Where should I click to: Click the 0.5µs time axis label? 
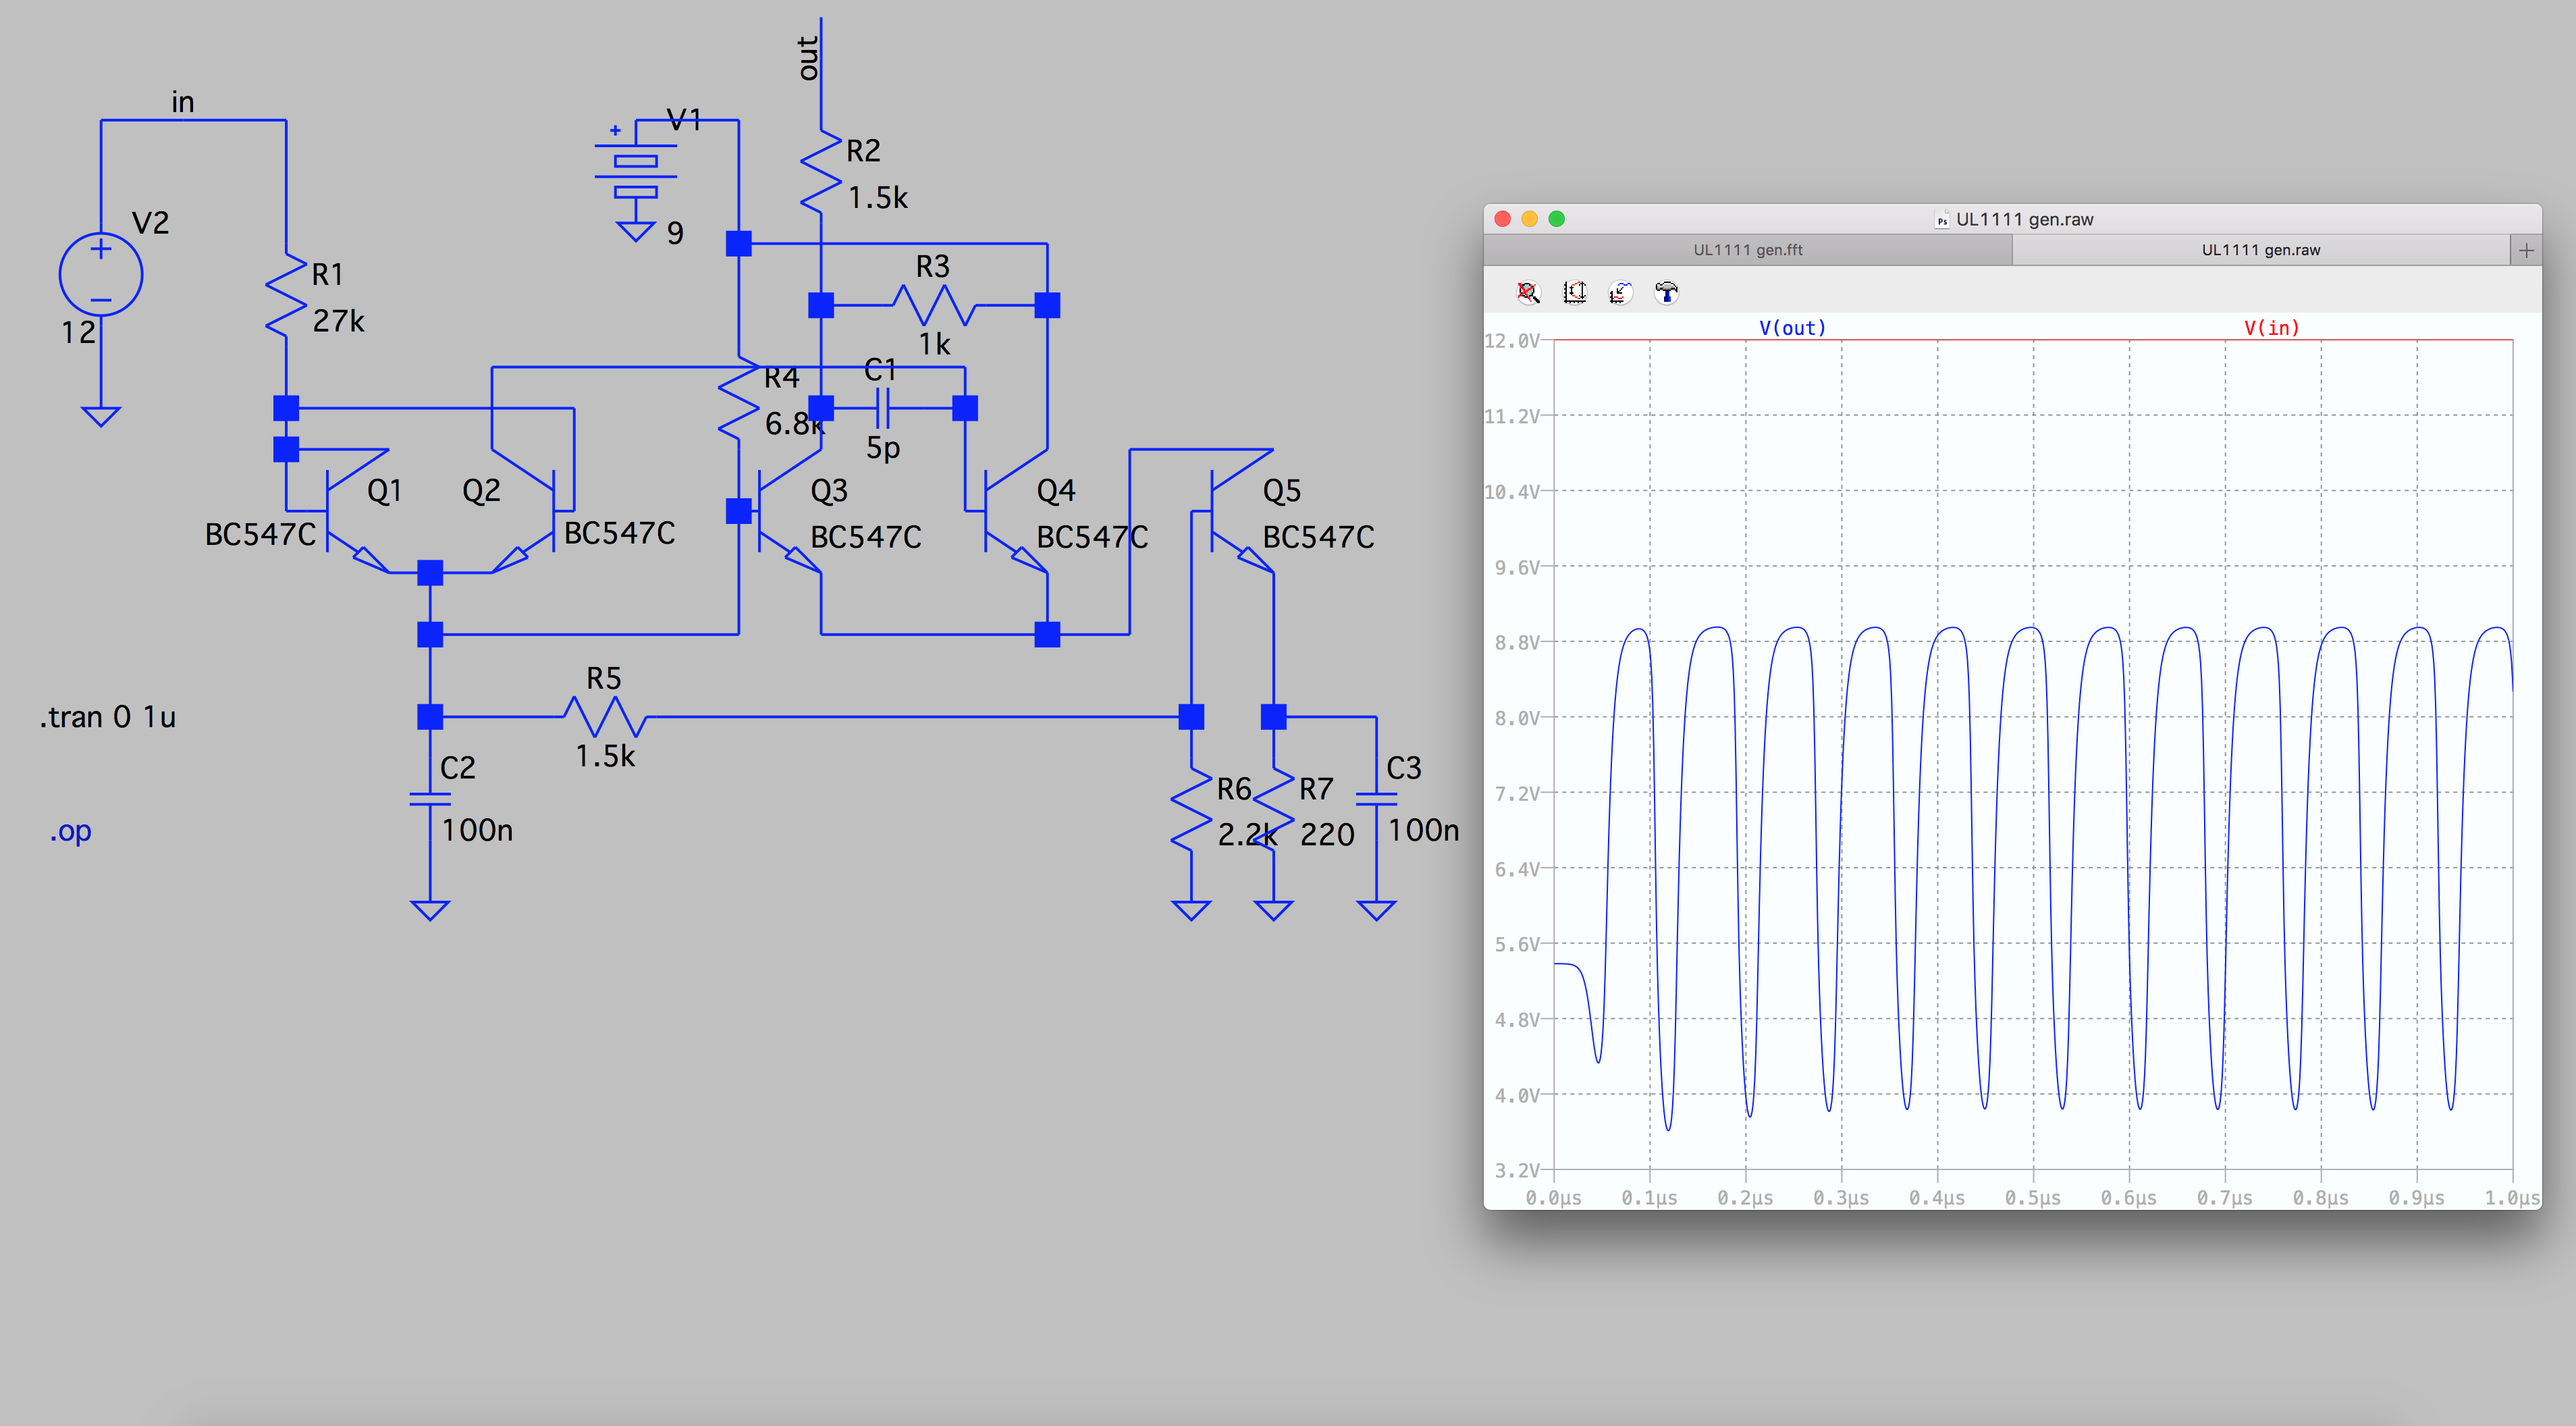coord(2032,1198)
